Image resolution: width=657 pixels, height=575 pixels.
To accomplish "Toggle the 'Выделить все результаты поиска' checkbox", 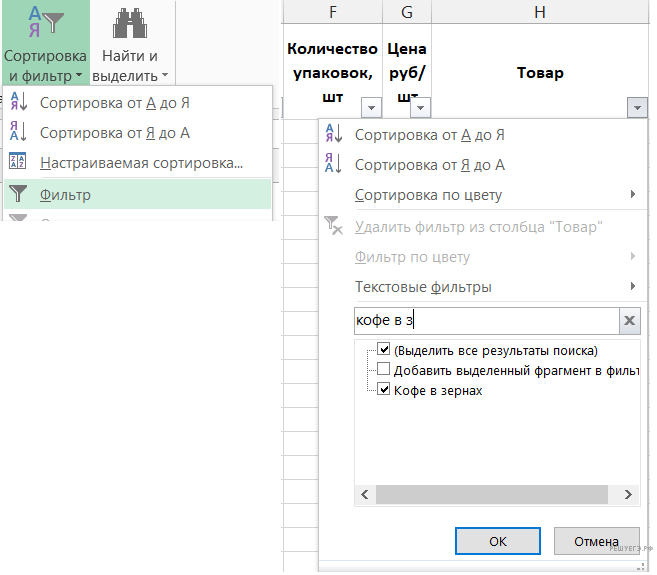I will click(x=384, y=350).
